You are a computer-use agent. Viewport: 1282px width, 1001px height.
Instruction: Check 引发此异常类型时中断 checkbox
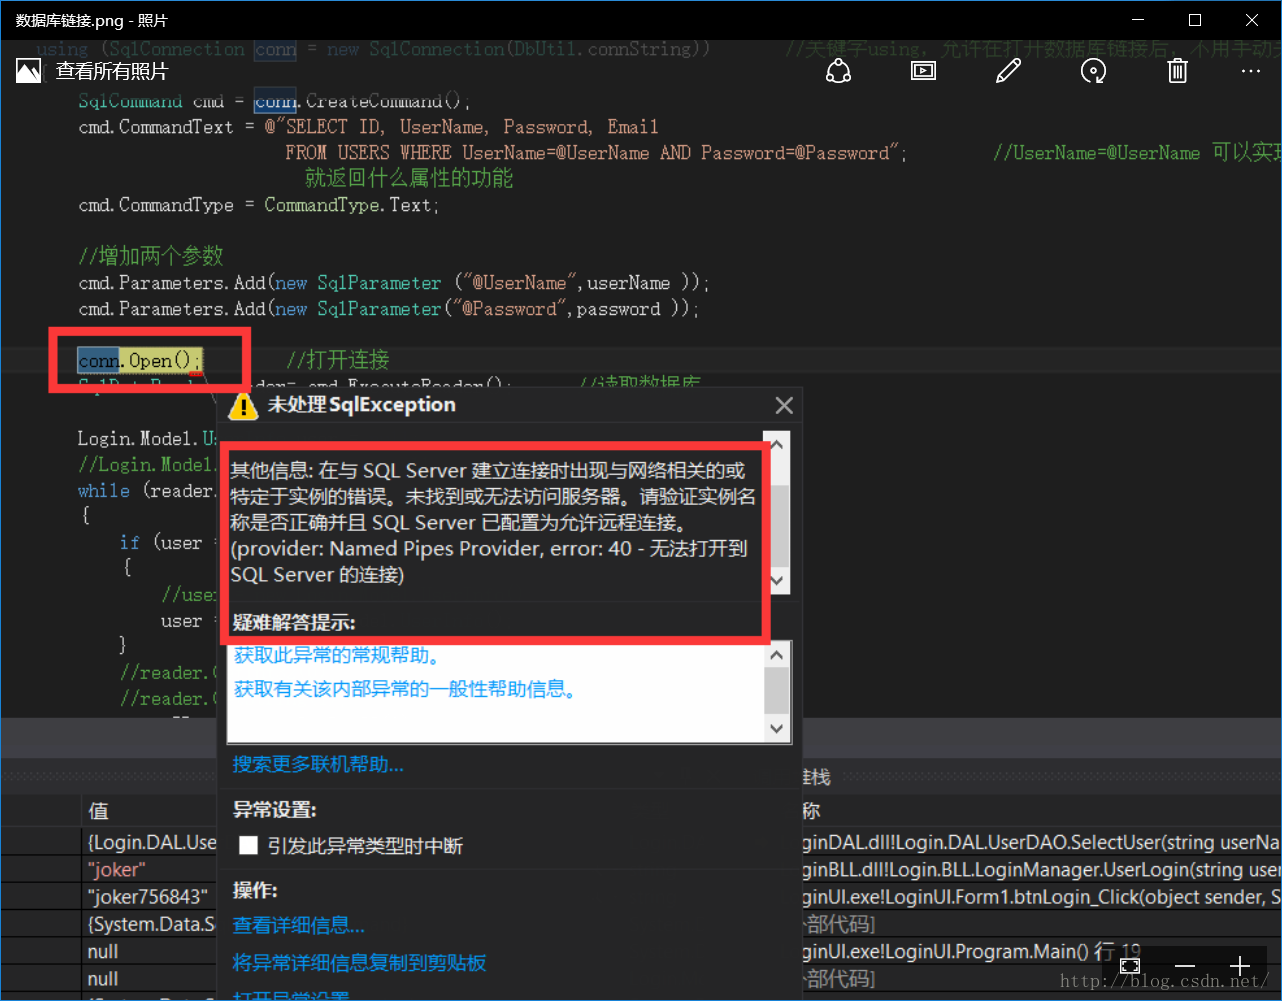(249, 846)
